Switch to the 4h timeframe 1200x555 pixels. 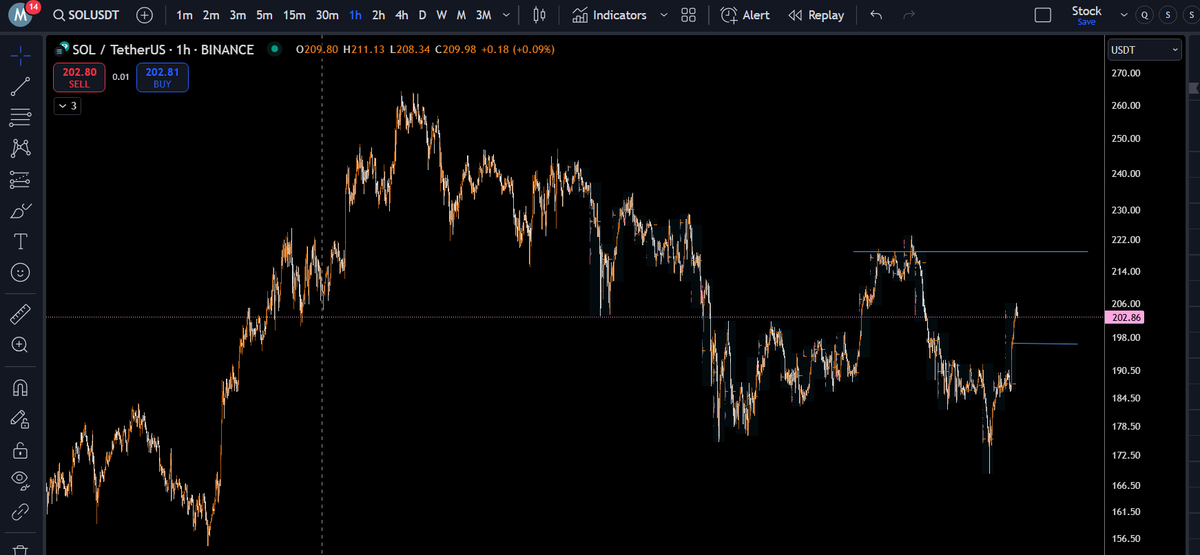pyautogui.click(x=401, y=16)
